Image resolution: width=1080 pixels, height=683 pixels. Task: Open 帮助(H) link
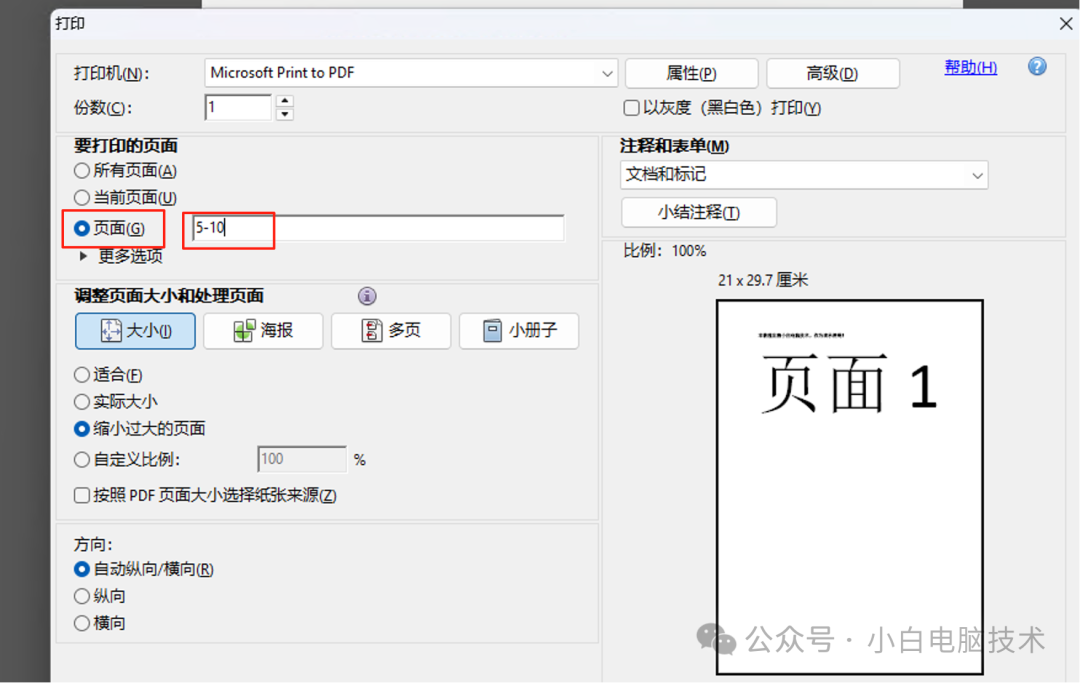969,66
